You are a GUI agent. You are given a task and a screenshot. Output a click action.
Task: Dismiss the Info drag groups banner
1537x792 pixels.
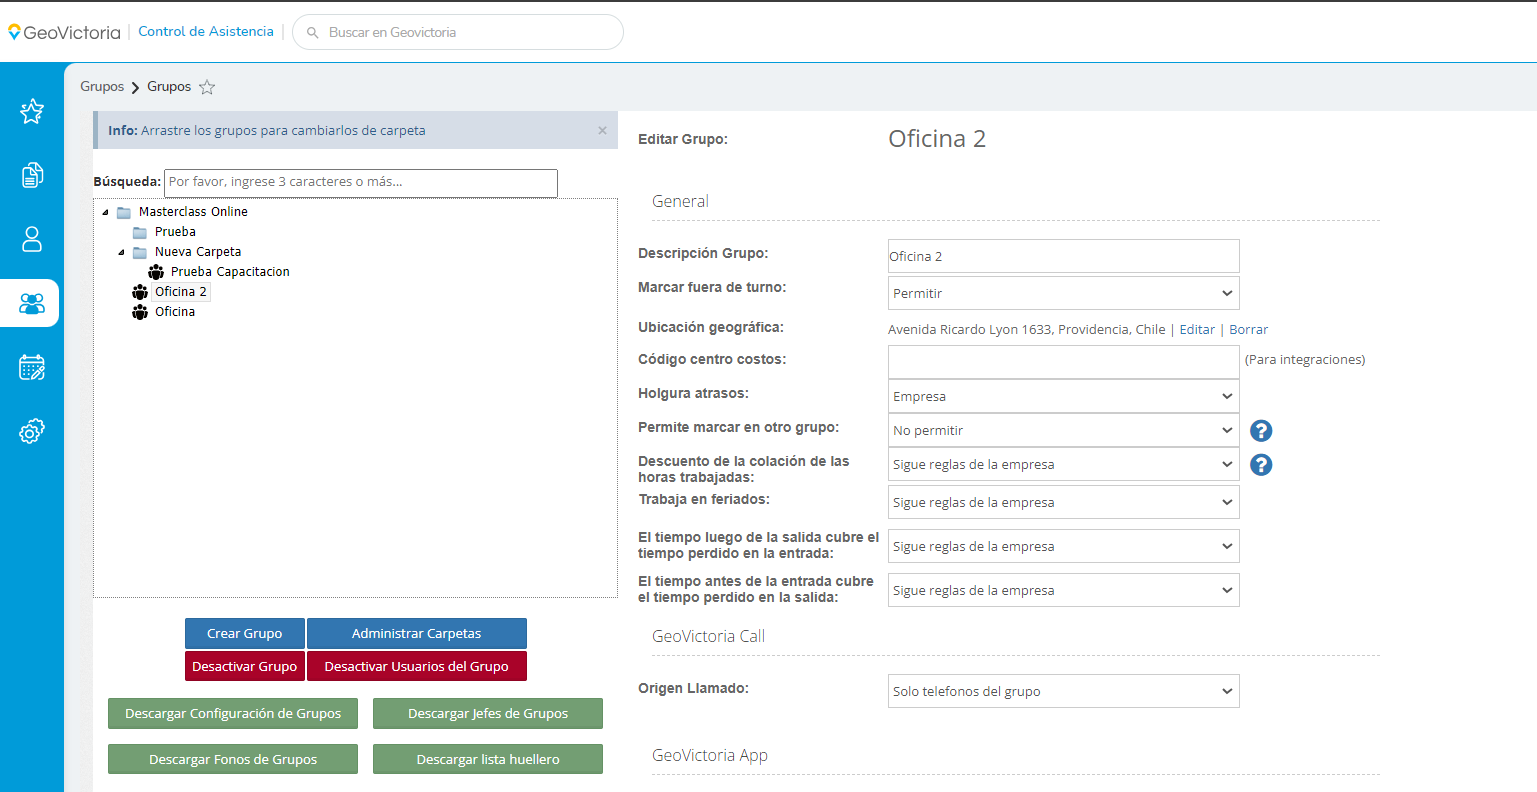(x=602, y=131)
